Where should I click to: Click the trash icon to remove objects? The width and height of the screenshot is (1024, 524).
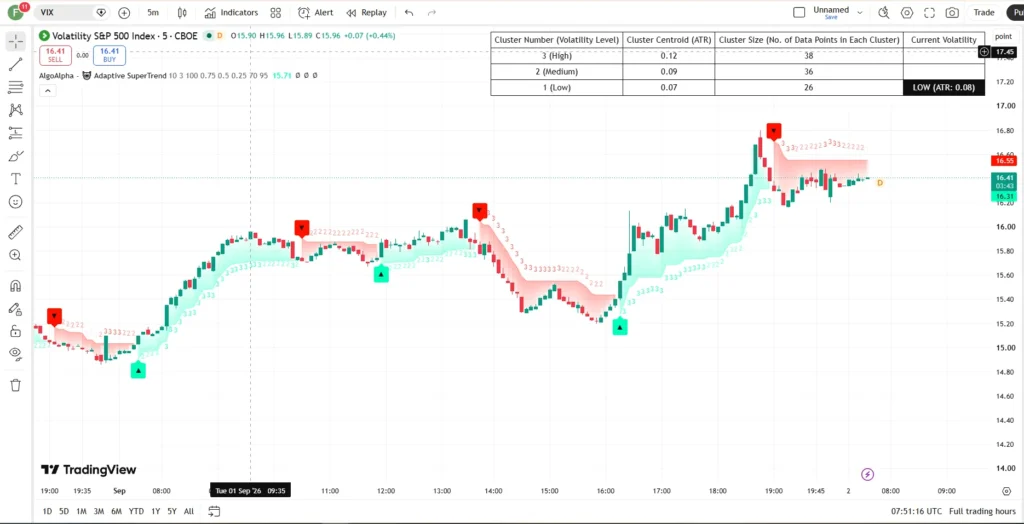(16, 385)
